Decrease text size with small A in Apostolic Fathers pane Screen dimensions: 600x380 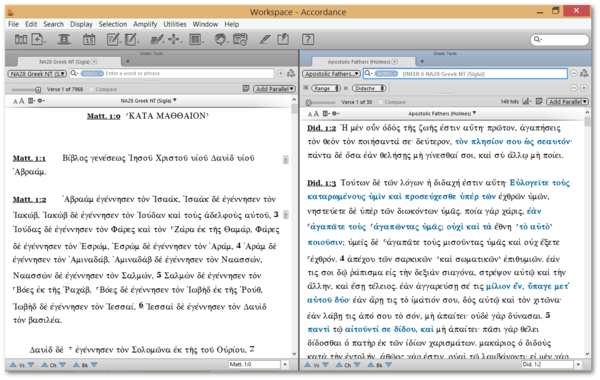pos(310,114)
